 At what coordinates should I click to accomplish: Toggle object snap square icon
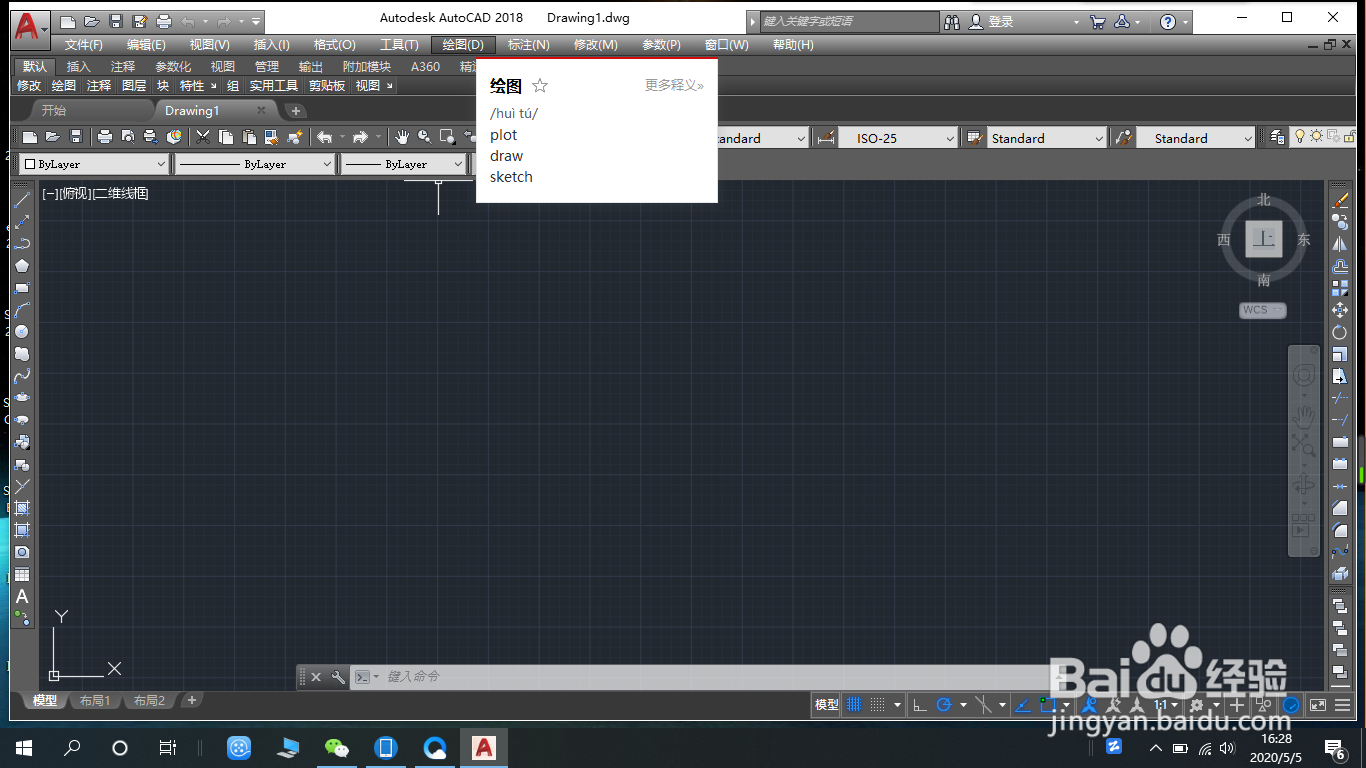tap(1047, 705)
